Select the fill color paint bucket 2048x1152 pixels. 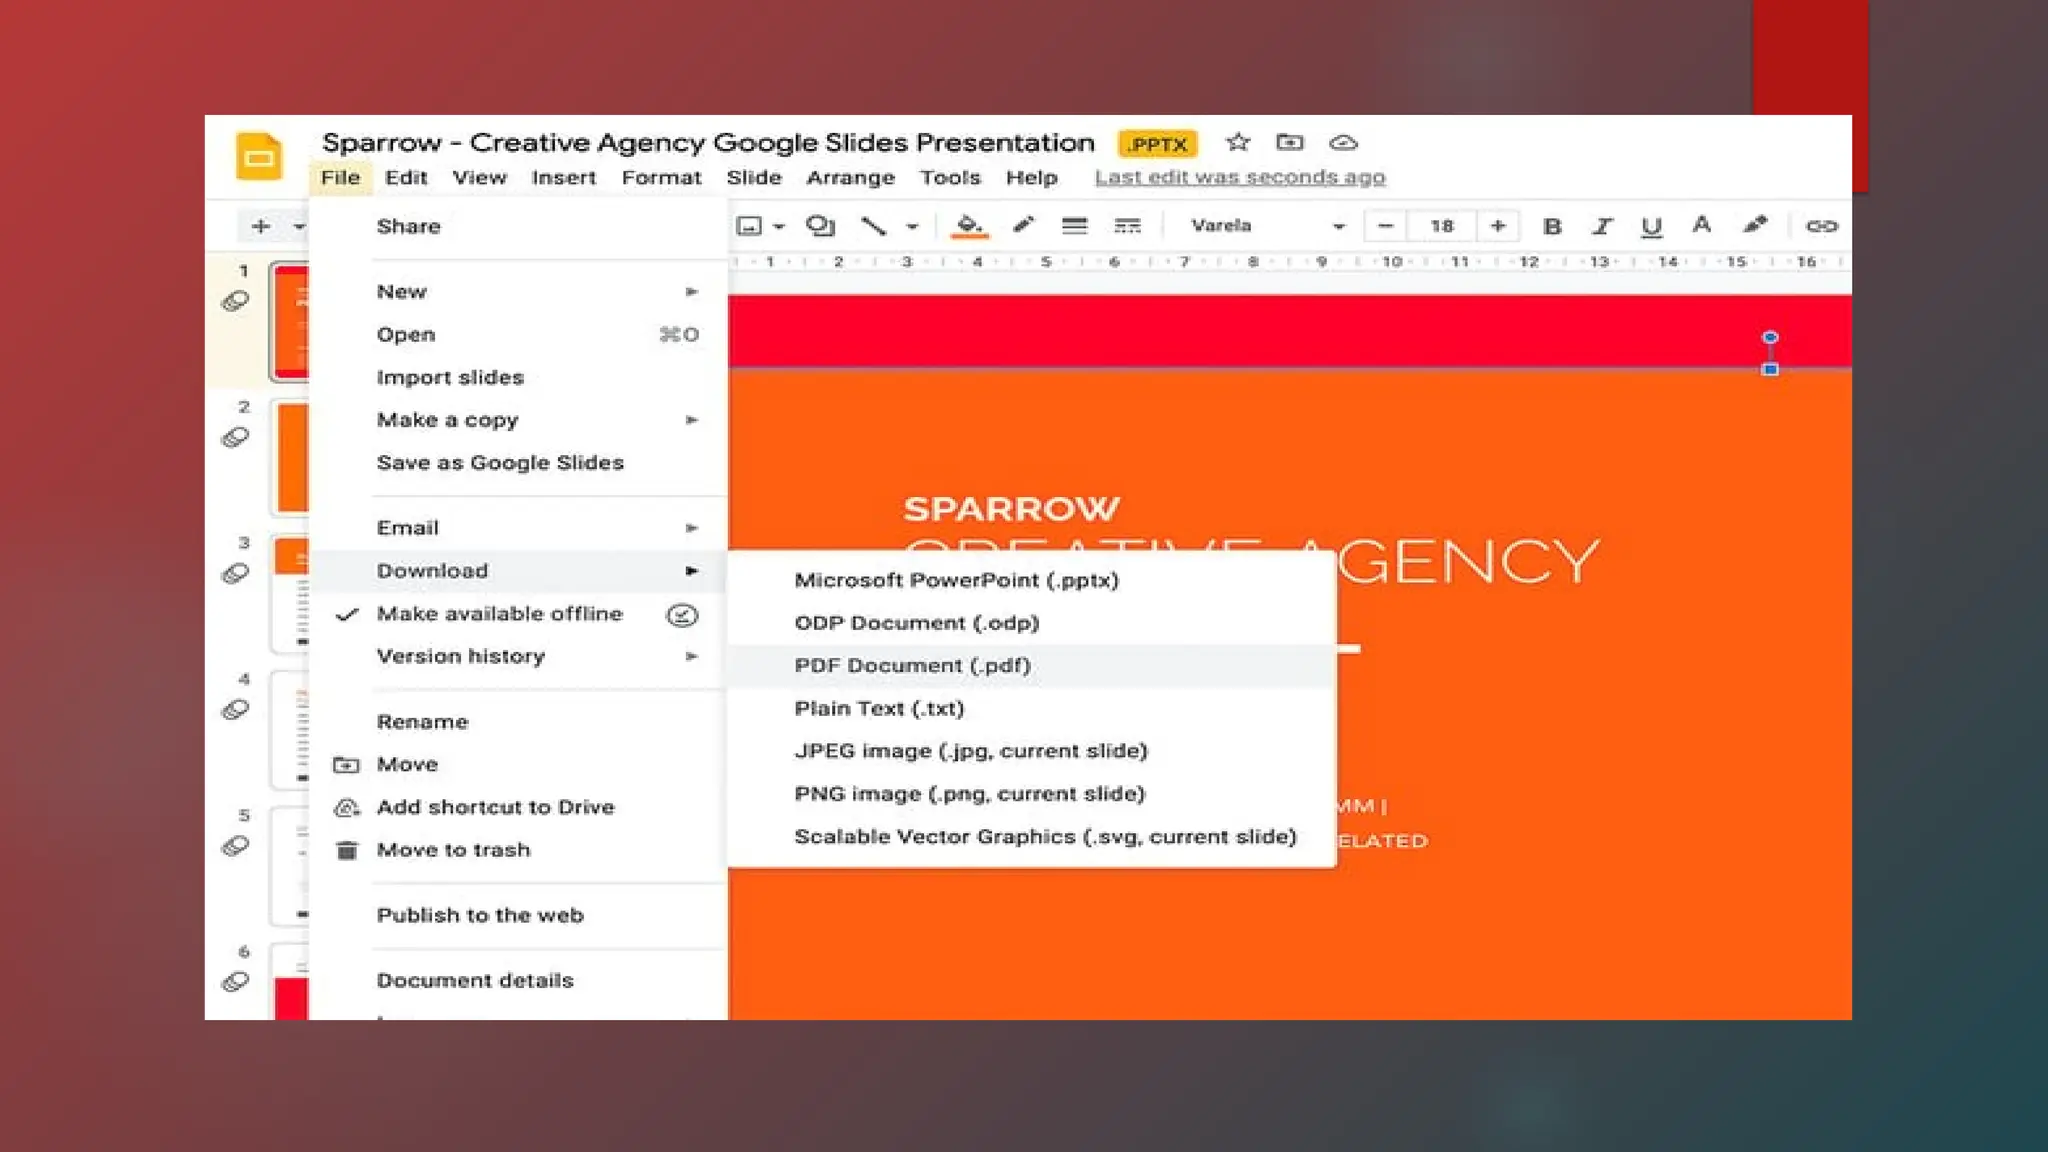click(x=968, y=226)
